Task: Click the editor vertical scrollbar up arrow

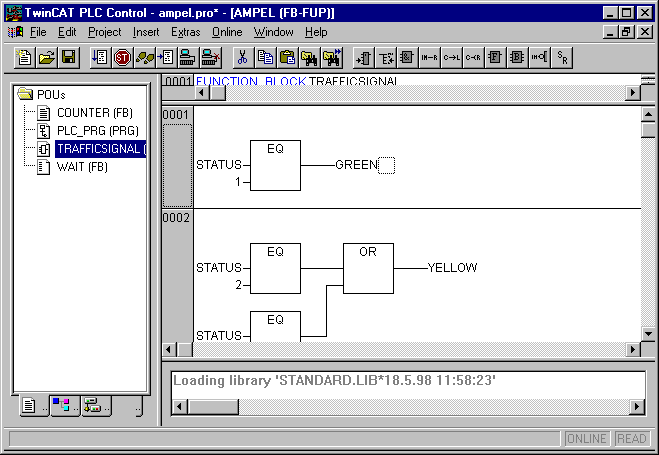Action: click(x=648, y=114)
